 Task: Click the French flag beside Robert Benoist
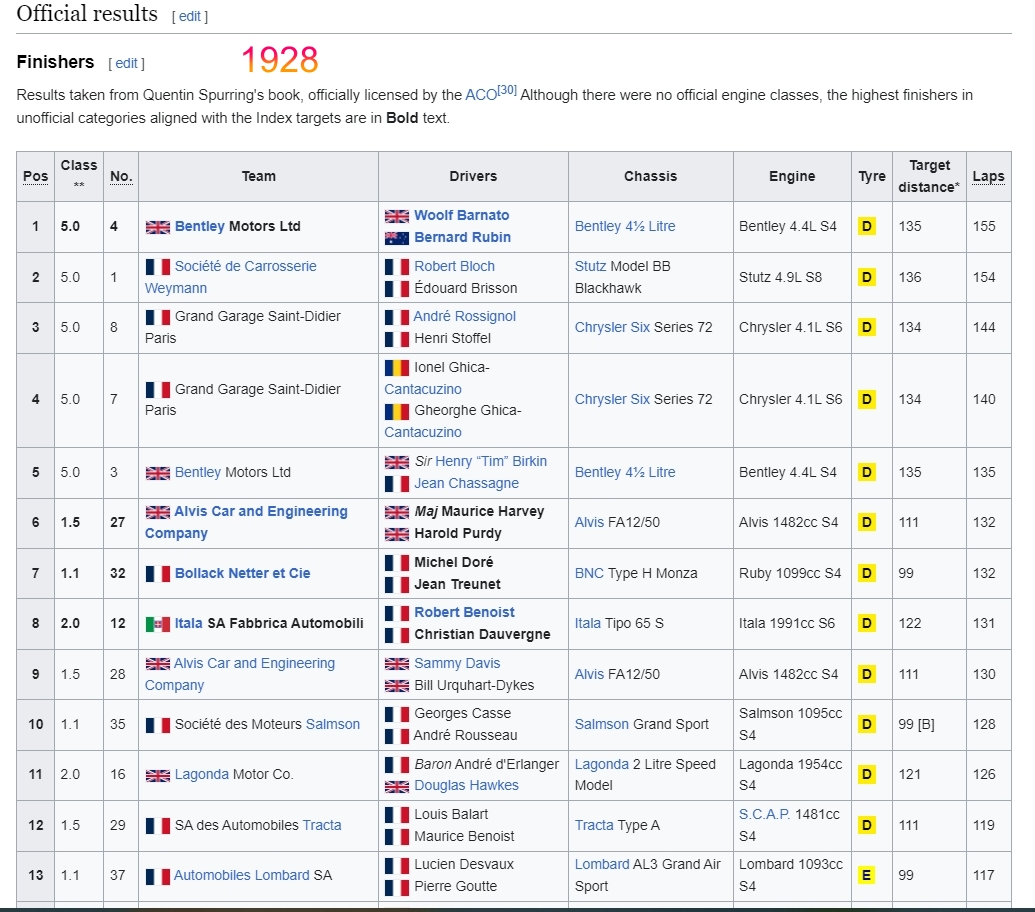397,613
